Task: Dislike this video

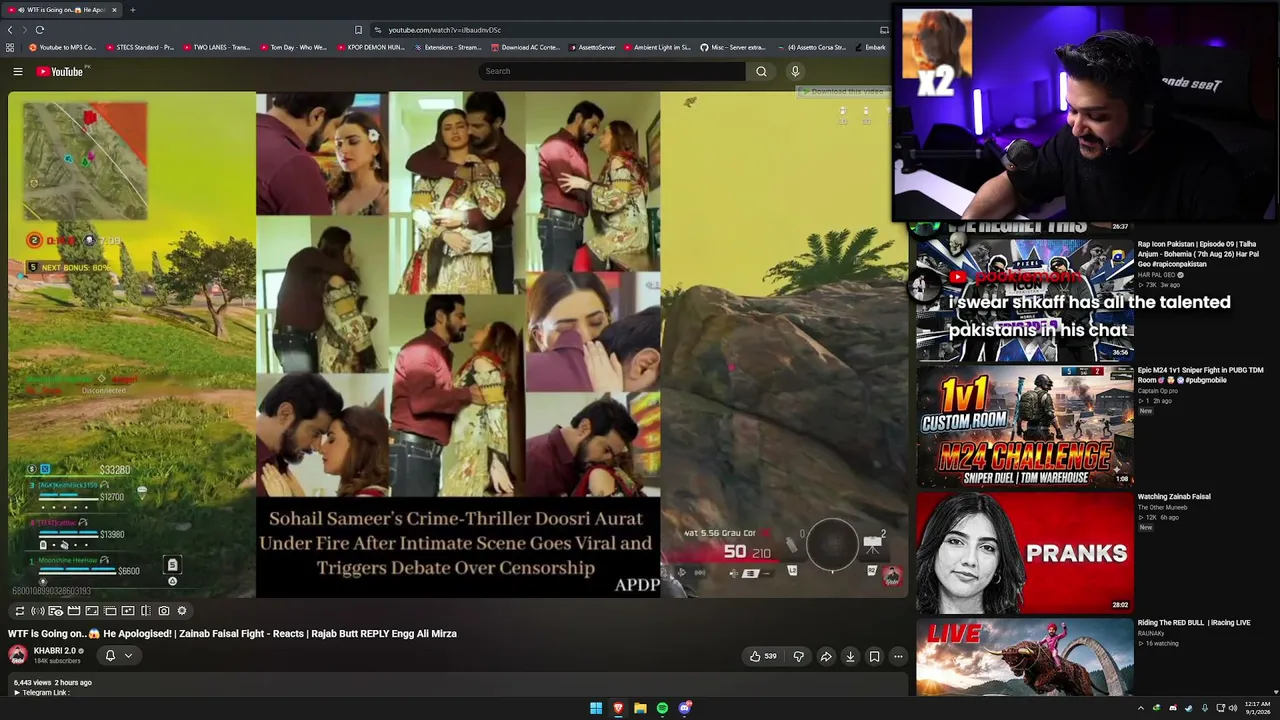Action: coord(798,656)
